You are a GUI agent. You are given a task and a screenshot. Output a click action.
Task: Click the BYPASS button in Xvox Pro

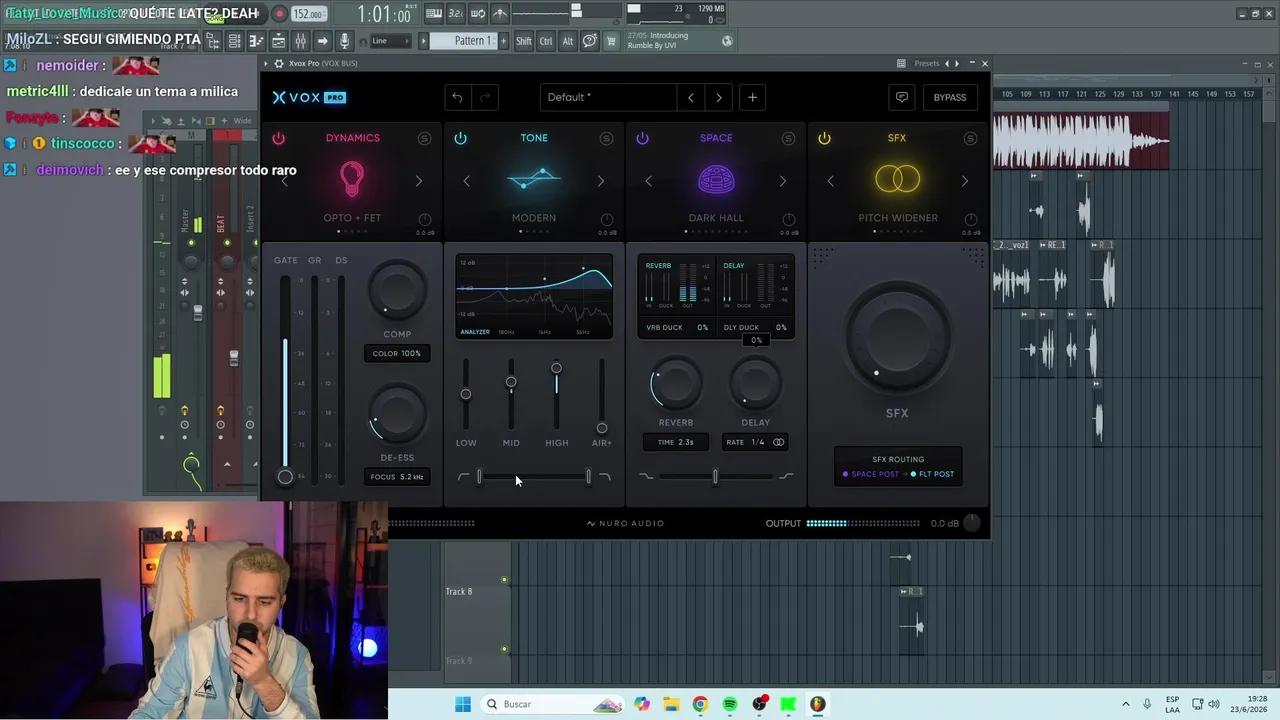[950, 97]
